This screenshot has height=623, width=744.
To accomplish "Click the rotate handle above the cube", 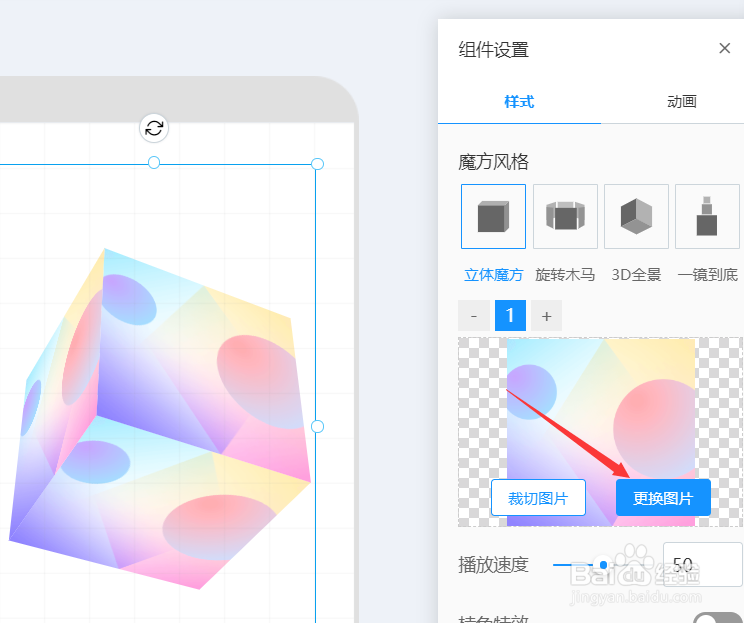I will [154, 128].
